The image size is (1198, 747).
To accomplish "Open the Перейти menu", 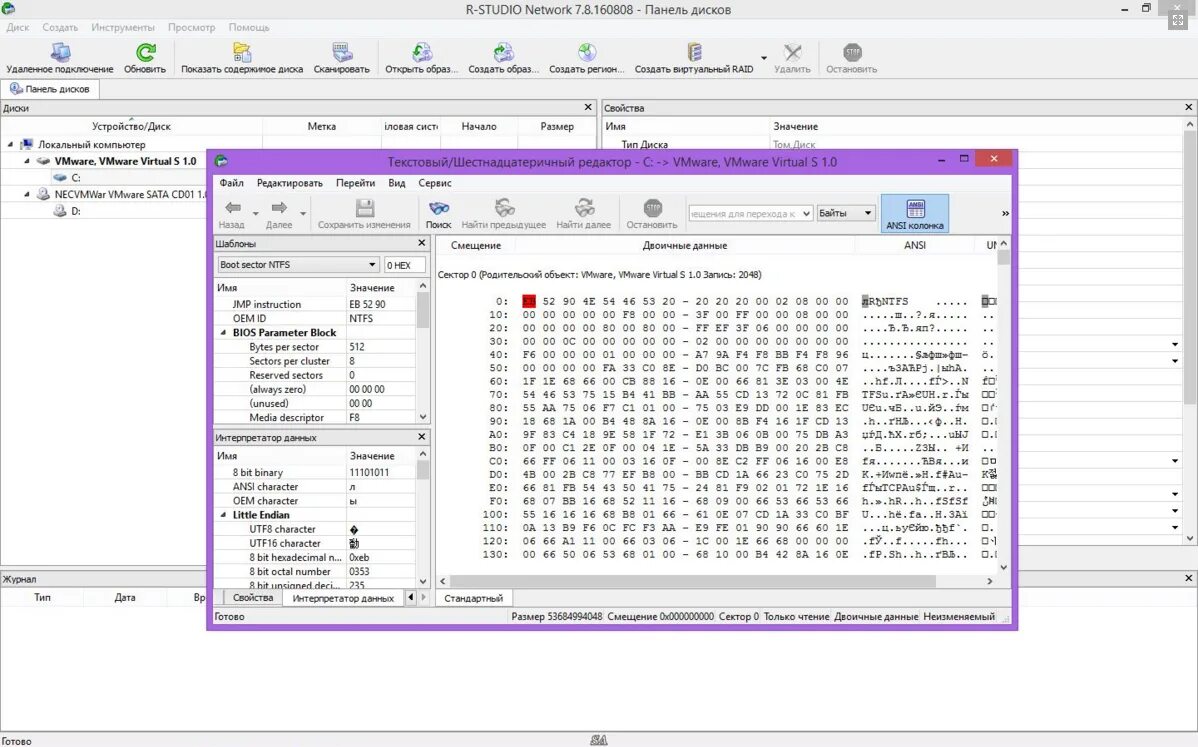I will 355,183.
